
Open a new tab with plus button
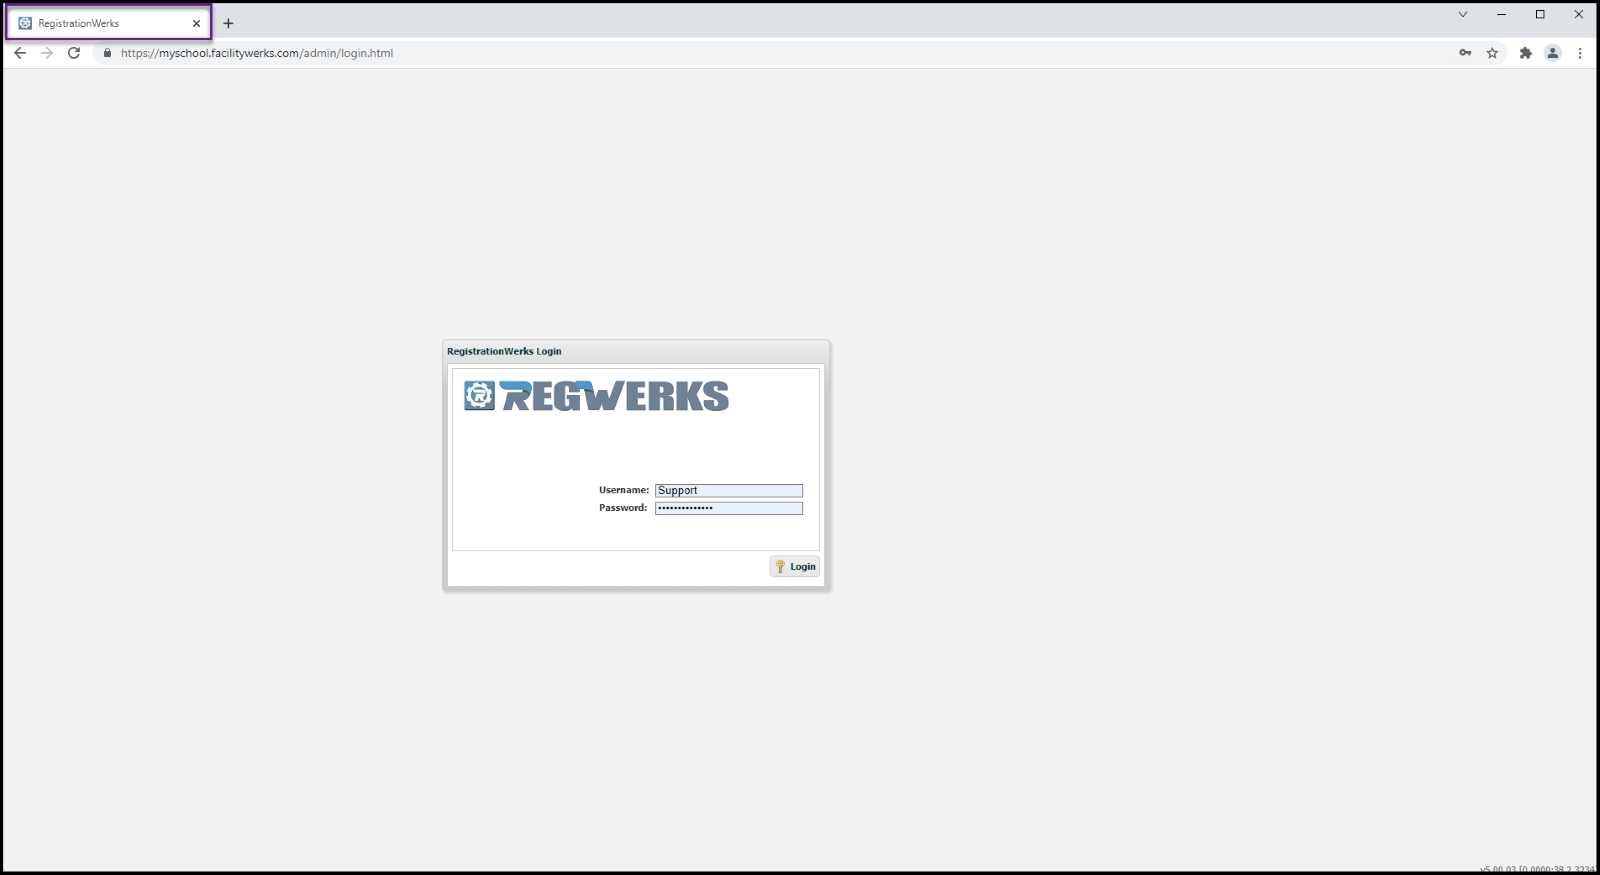coord(228,23)
